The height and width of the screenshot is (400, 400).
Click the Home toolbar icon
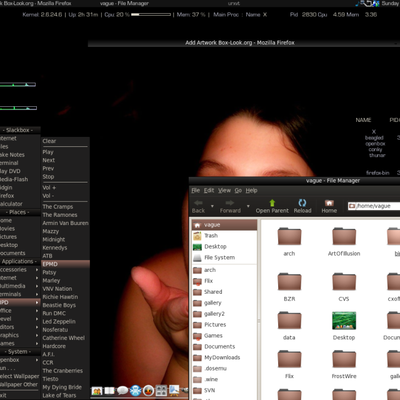329,203
